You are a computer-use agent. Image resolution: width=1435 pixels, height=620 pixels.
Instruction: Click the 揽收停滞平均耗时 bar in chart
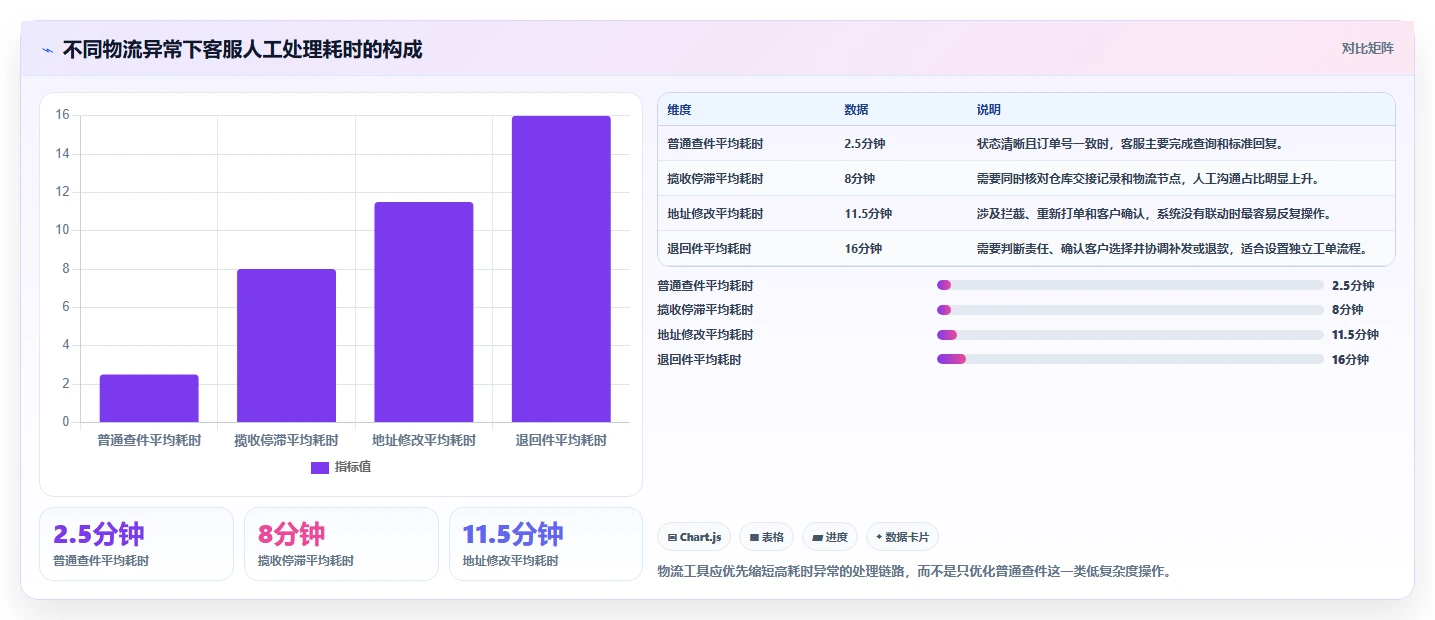point(286,345)
